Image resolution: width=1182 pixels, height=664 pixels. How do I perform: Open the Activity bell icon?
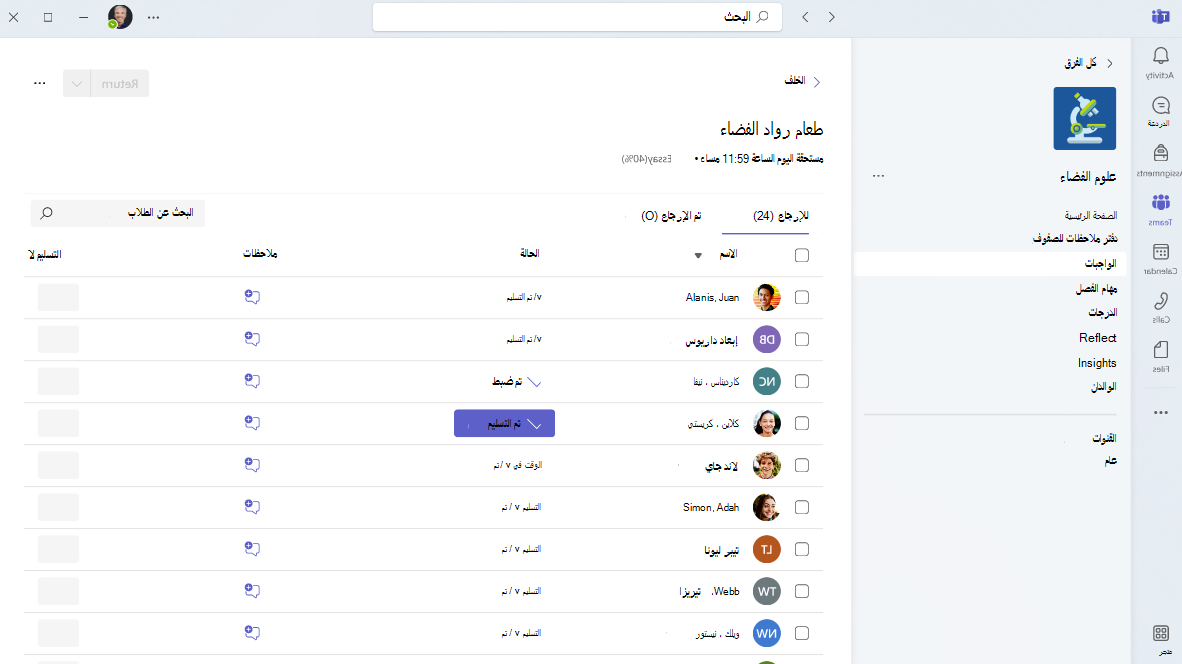[1160, 57]
